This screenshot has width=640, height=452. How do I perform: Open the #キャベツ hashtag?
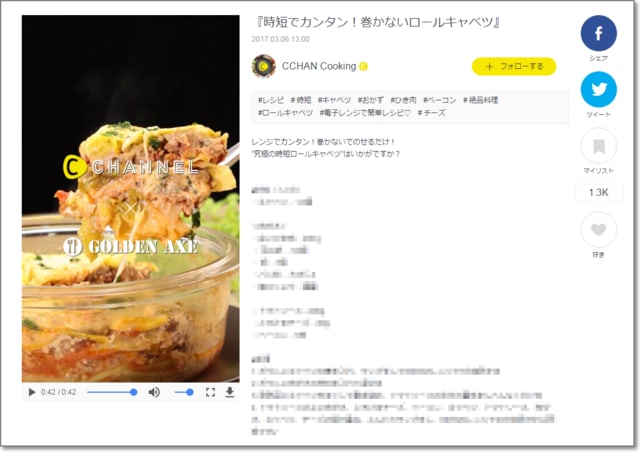click(334, 100)
